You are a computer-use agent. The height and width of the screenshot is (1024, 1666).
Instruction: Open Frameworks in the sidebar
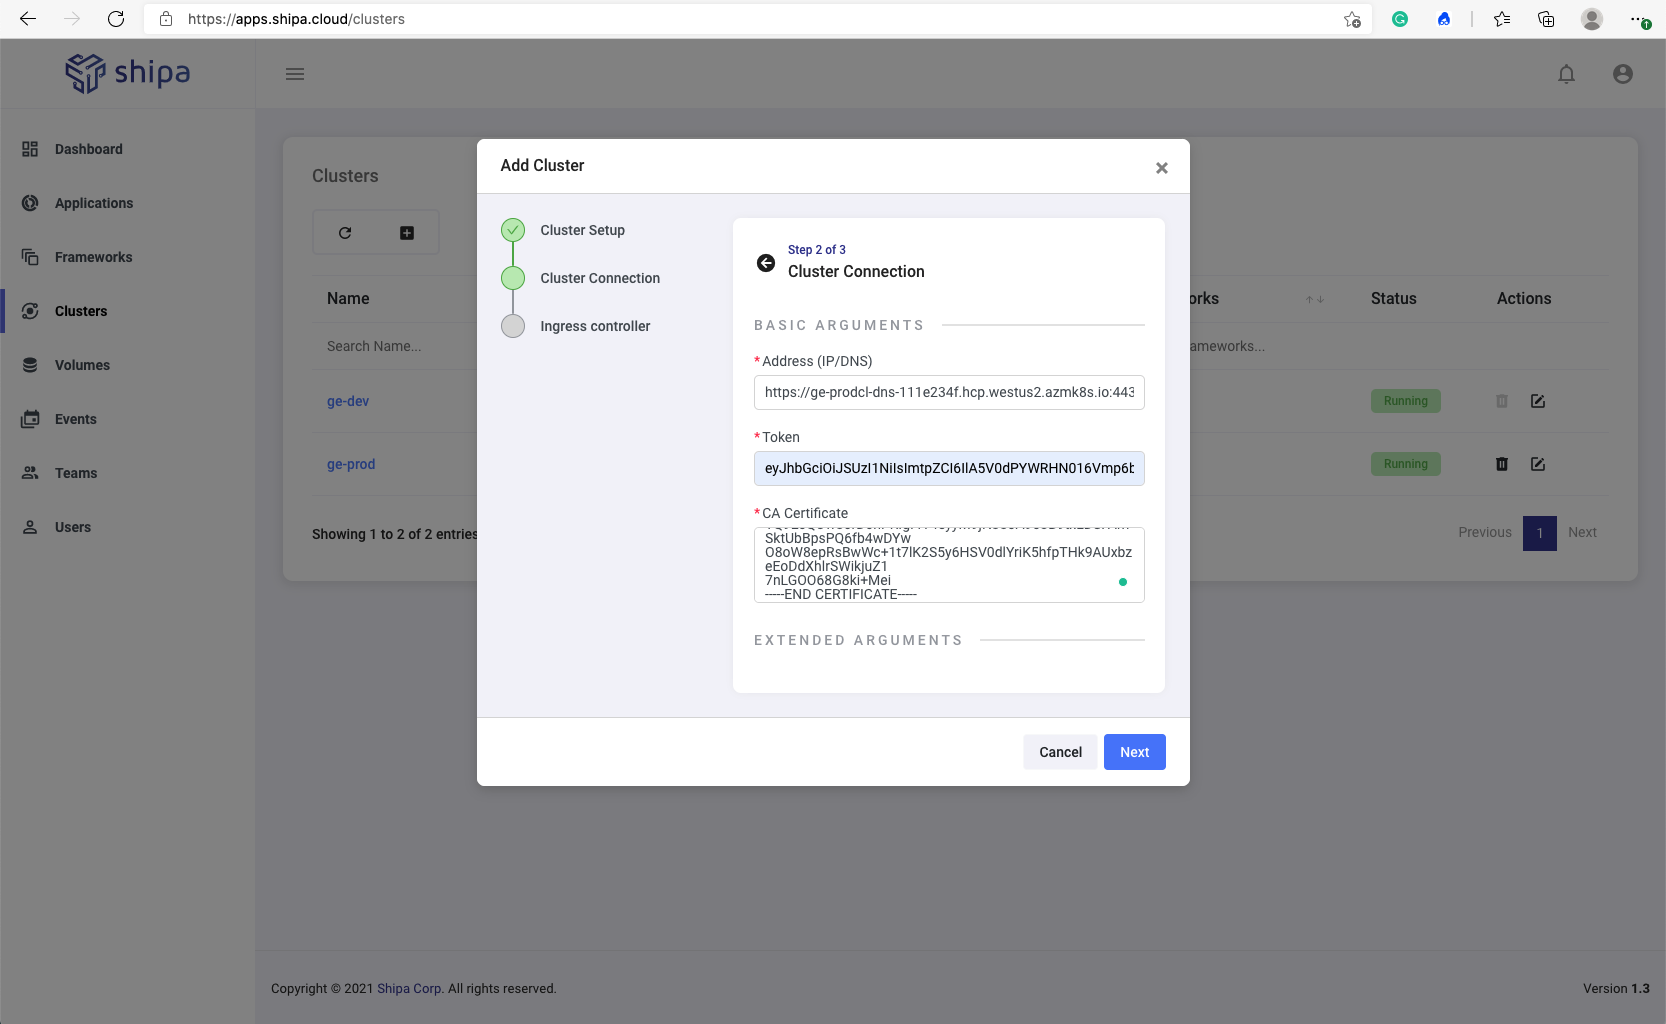(93, 257)
